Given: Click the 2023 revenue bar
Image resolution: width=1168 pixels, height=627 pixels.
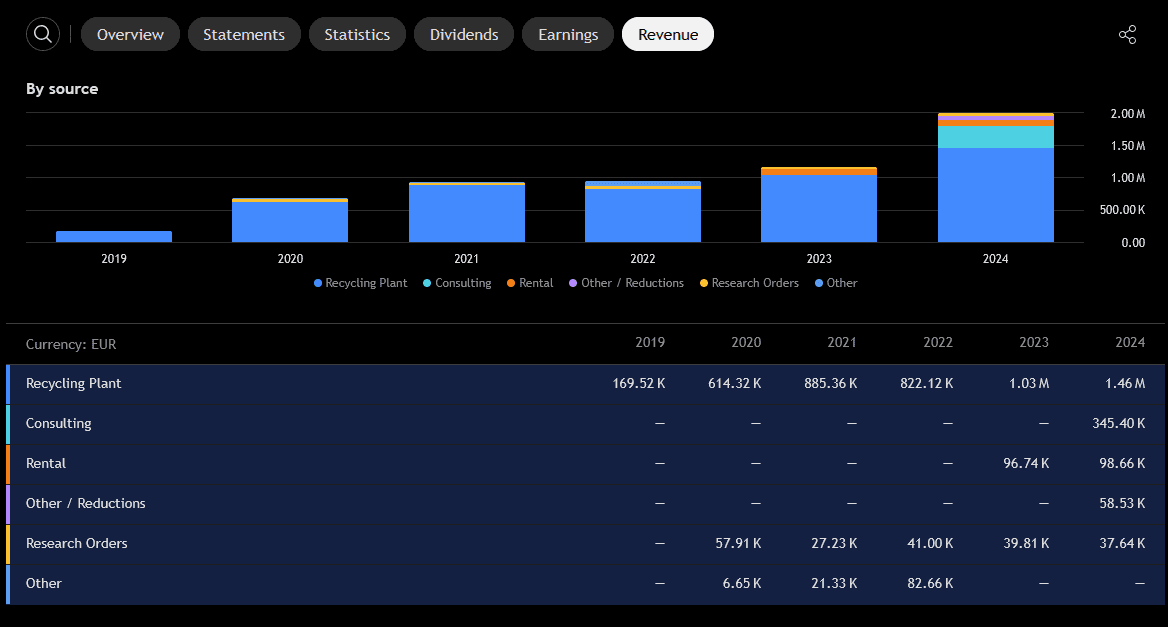Looking at the screenshot, I should click(x=819, y=205).
